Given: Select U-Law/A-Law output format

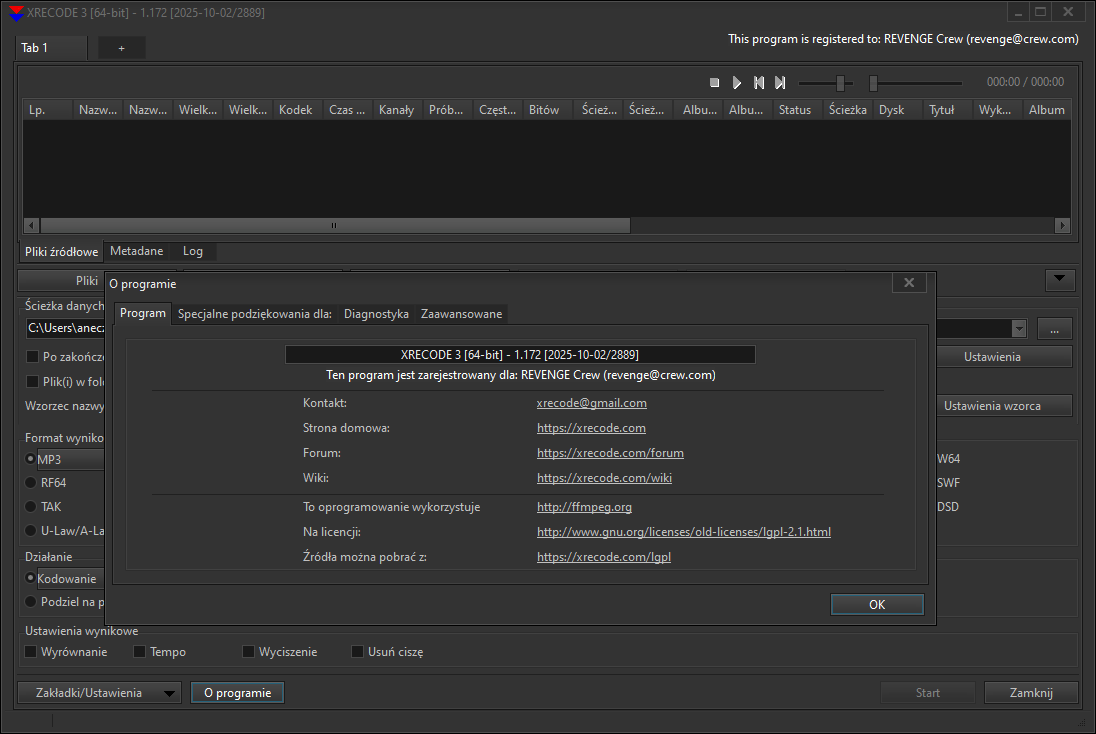Looking at the screenshot, I should pyautogui.click(x=30, y=531).
